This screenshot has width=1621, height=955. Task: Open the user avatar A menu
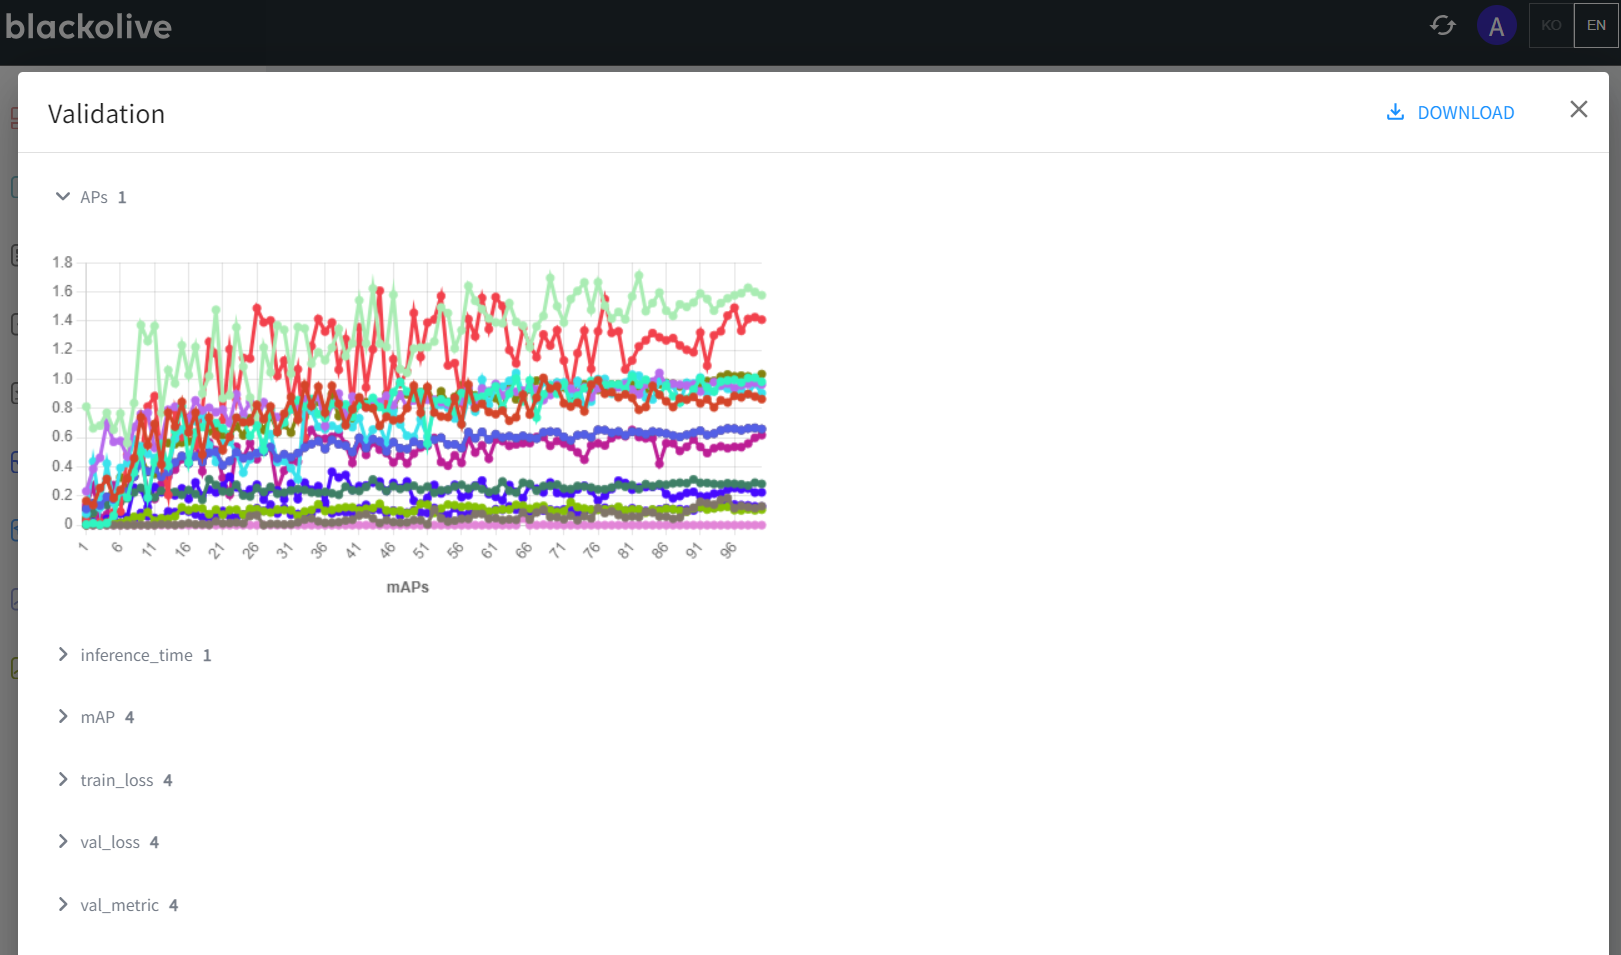pyautogui.click(x=1496, y=26)
